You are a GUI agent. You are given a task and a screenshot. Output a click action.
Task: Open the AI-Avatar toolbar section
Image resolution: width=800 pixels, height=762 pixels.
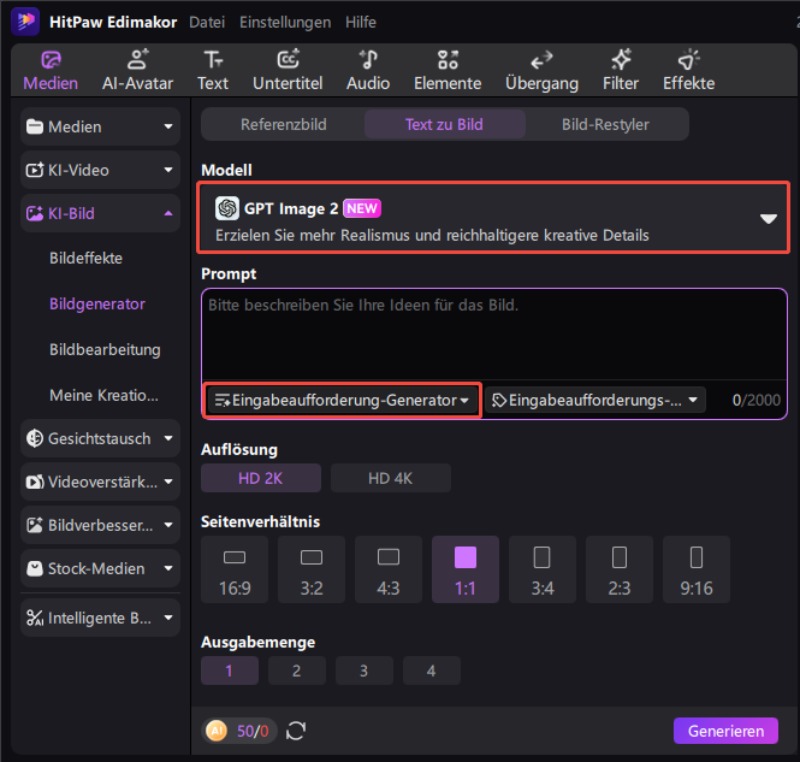[x=137, y=70]
